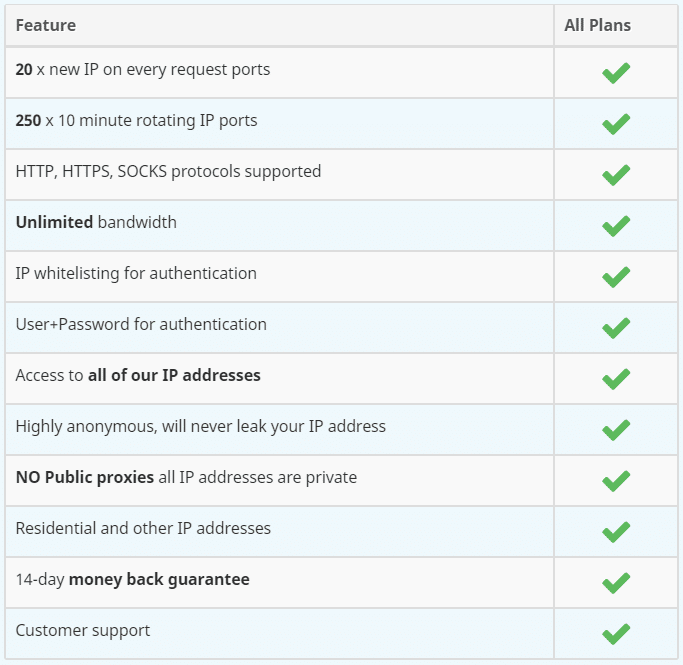
Task: Click checkmark for Residential and other IP addresses
Action: (616, 531)
